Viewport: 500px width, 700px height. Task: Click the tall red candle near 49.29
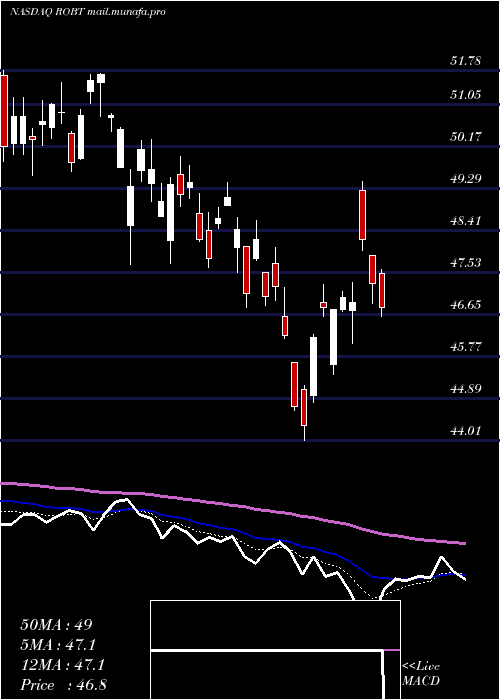[x=362, y=216]
